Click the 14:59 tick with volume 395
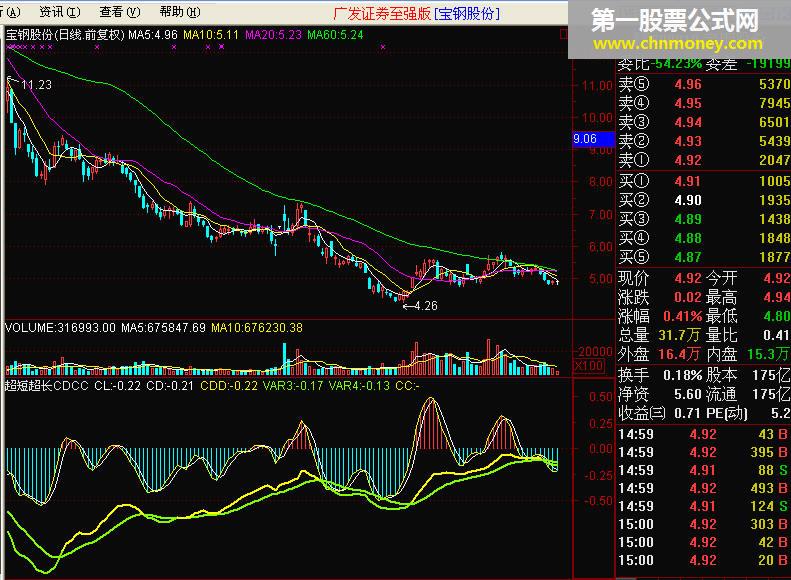The width and height of the screenshot is (791, 580). pos(704,452)
